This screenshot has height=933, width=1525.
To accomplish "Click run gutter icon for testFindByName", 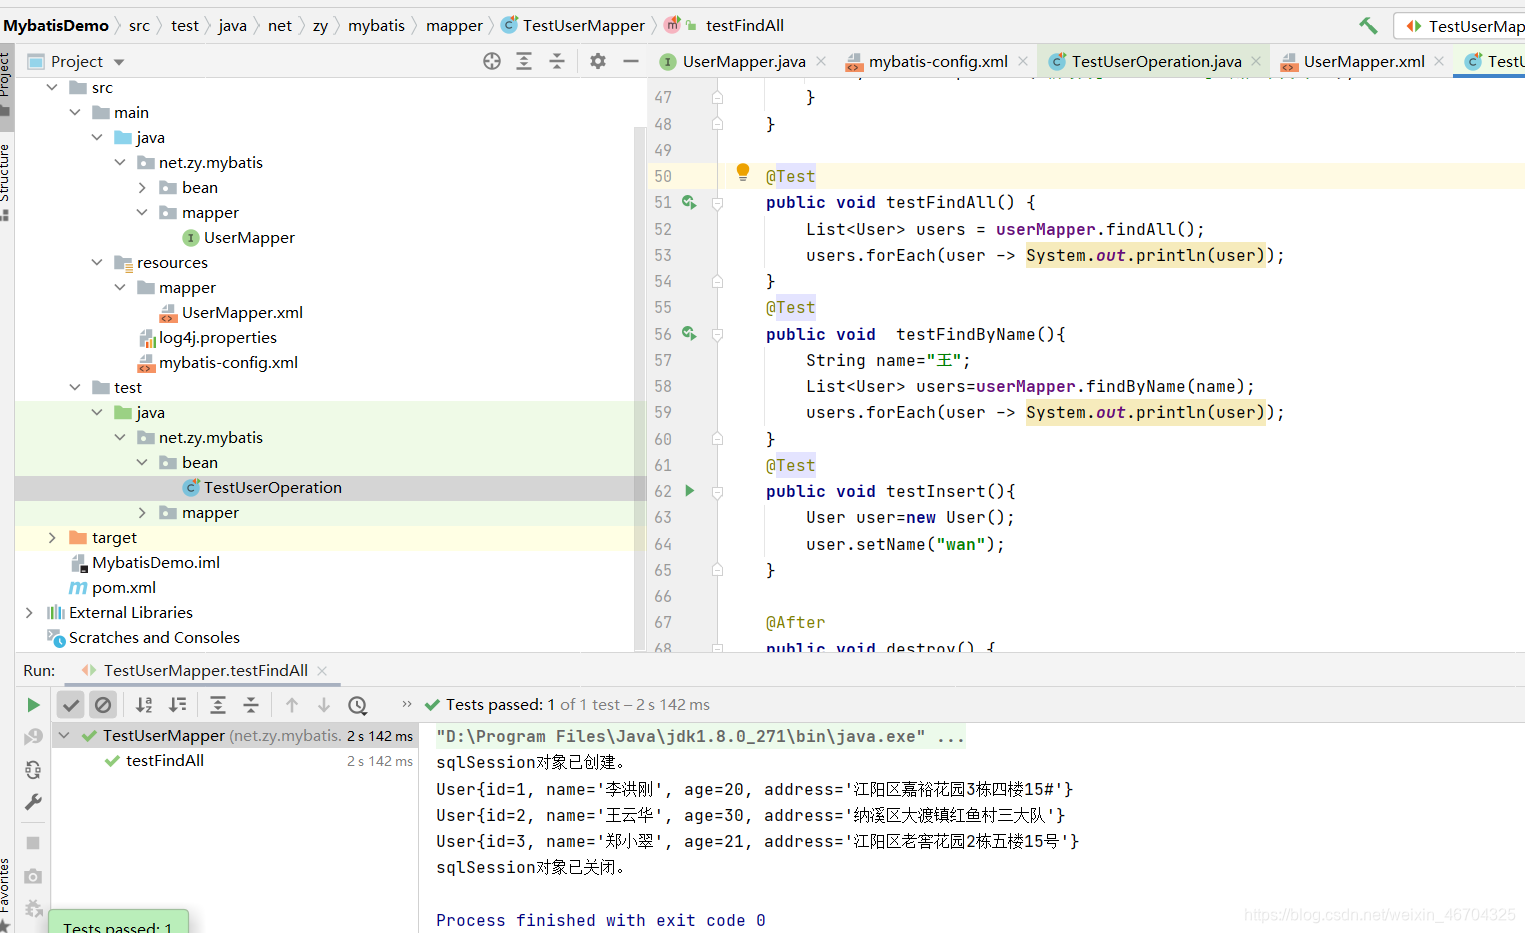I will click(x=689, y=333).
